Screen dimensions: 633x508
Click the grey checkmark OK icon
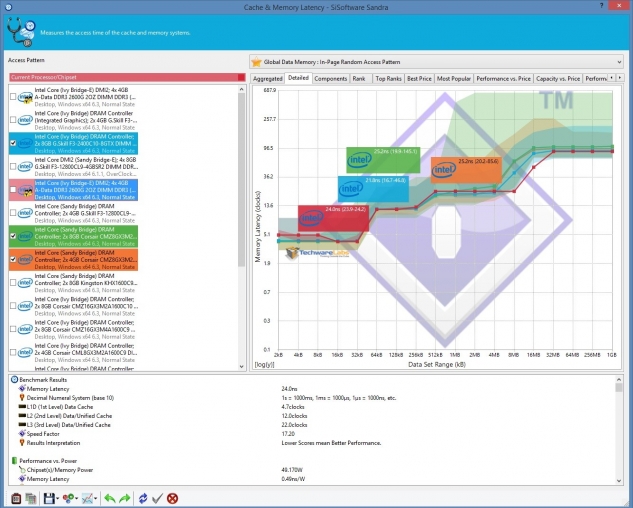(x=157, y=498)
